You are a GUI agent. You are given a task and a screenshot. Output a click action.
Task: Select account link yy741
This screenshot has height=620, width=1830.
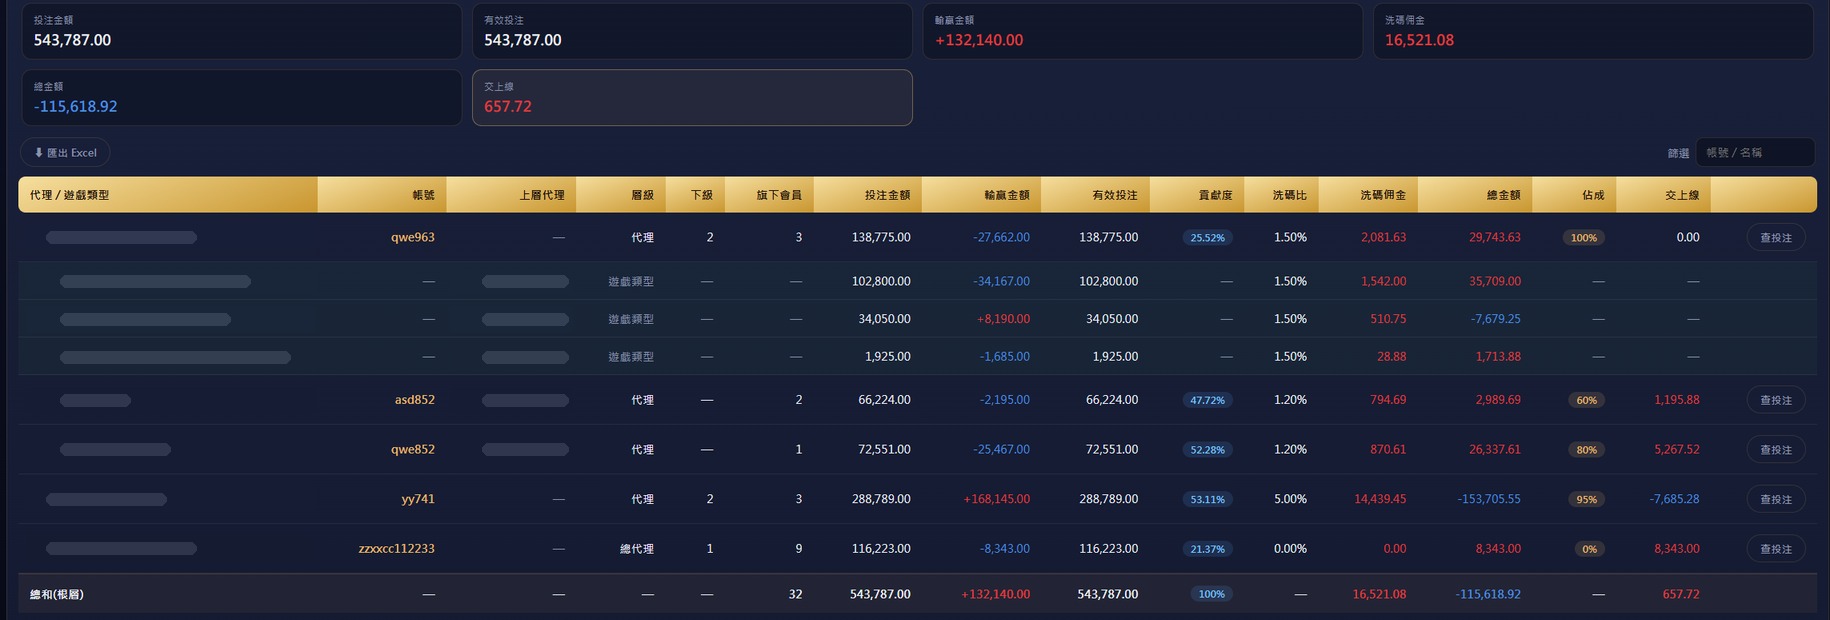point(418,499)
